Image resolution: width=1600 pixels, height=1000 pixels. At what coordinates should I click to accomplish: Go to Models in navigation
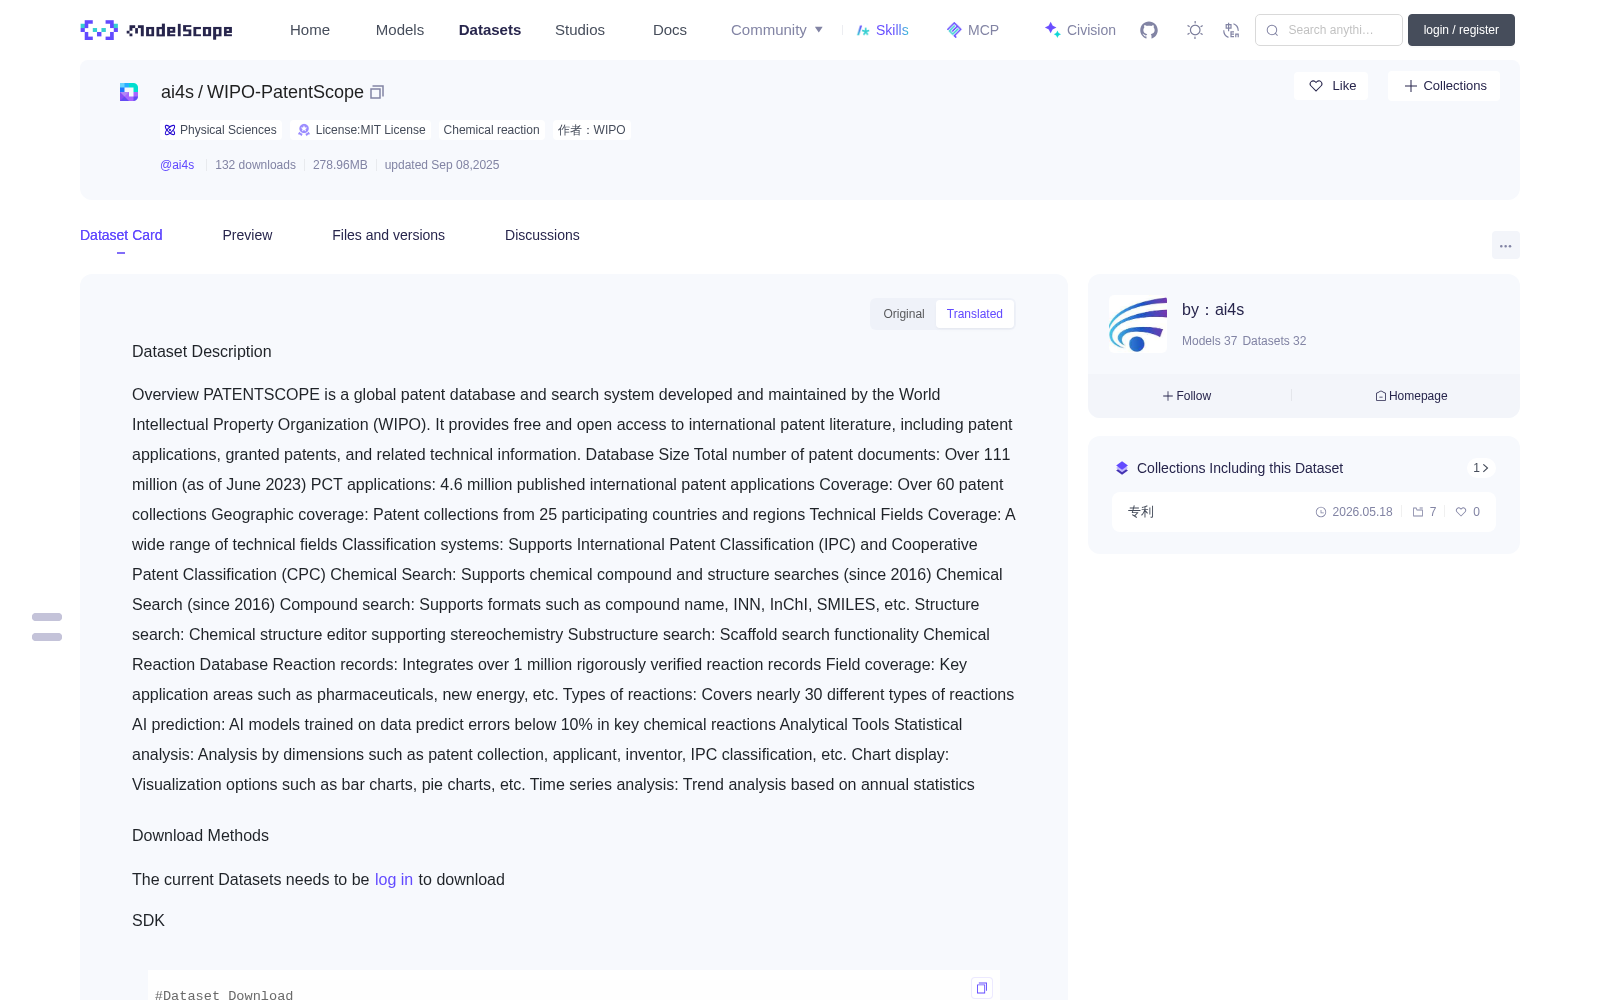(x=400, y=30)
